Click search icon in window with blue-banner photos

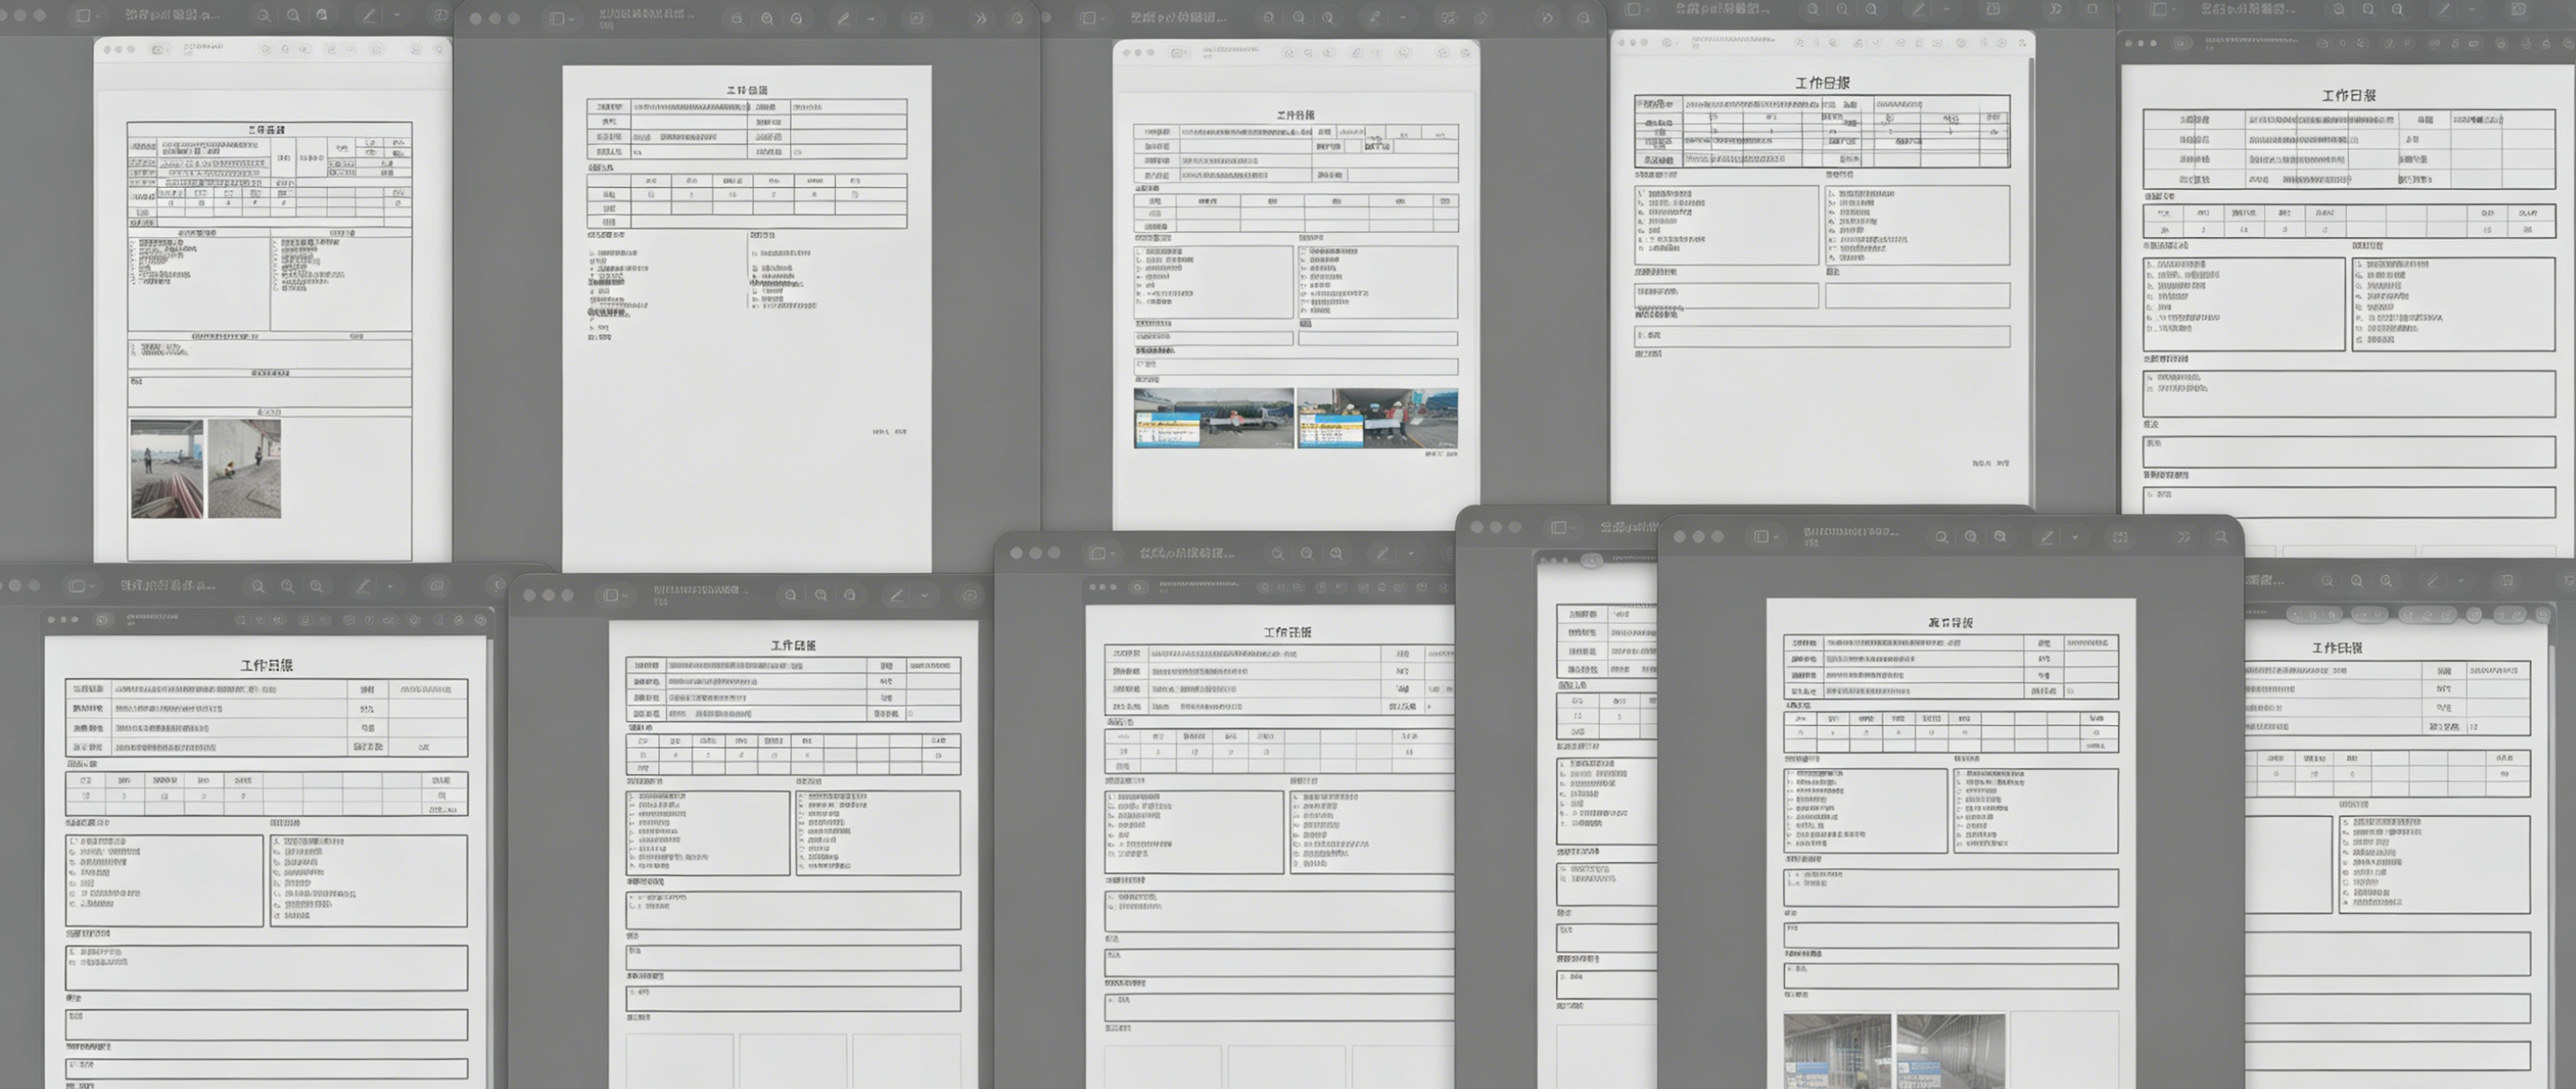tap(1583, 18)
